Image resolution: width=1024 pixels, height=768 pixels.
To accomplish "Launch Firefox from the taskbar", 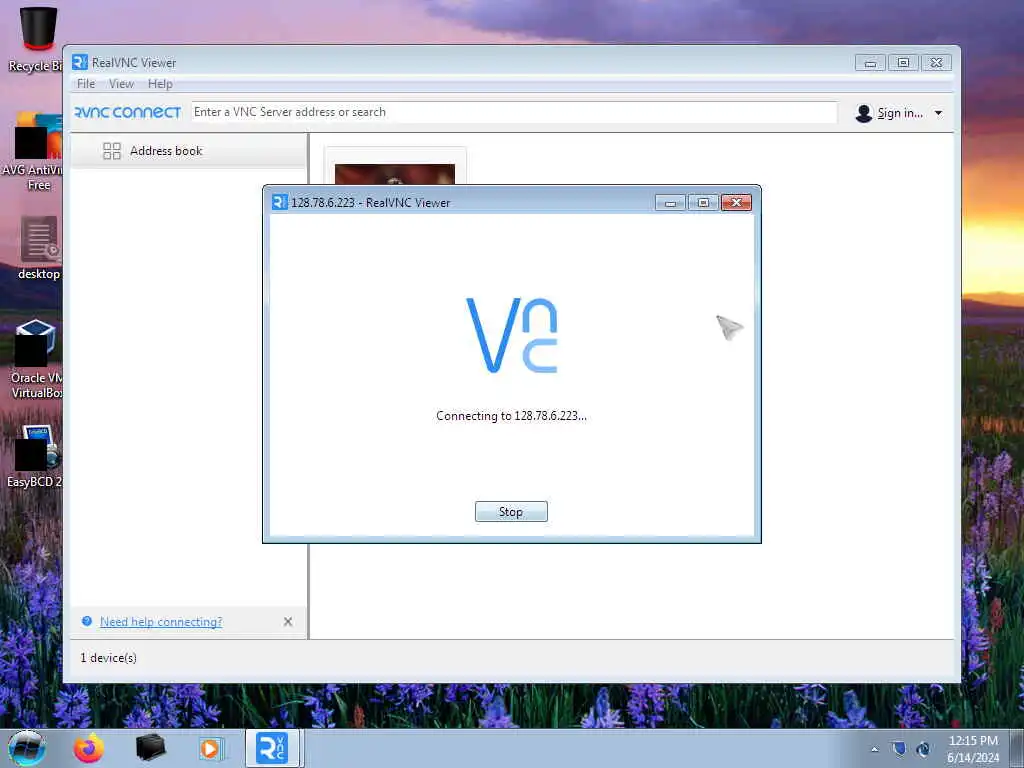I will click(x=88, y=748).
